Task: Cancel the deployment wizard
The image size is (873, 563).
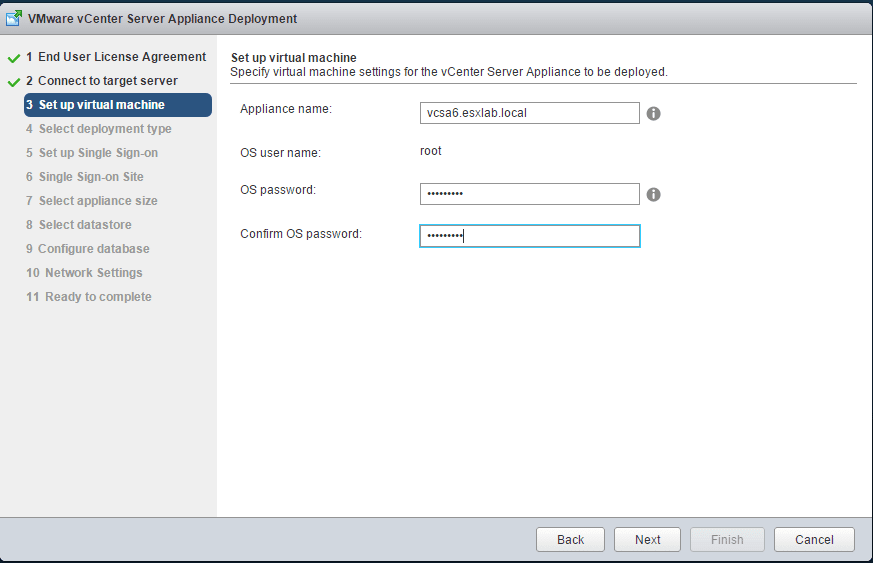Action: [x=814, y=540]
